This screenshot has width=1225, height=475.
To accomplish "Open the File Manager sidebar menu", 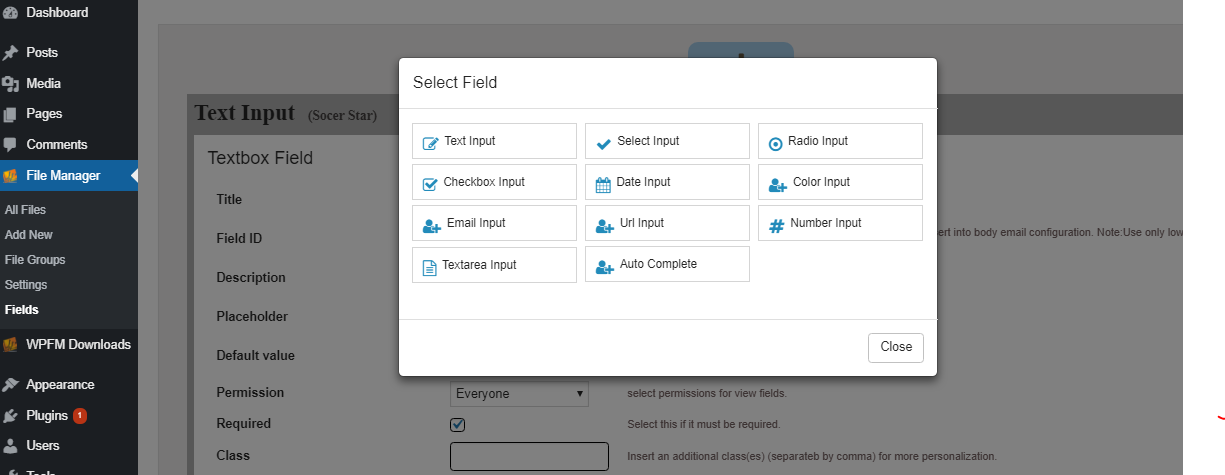I will [x=63, y=176].
